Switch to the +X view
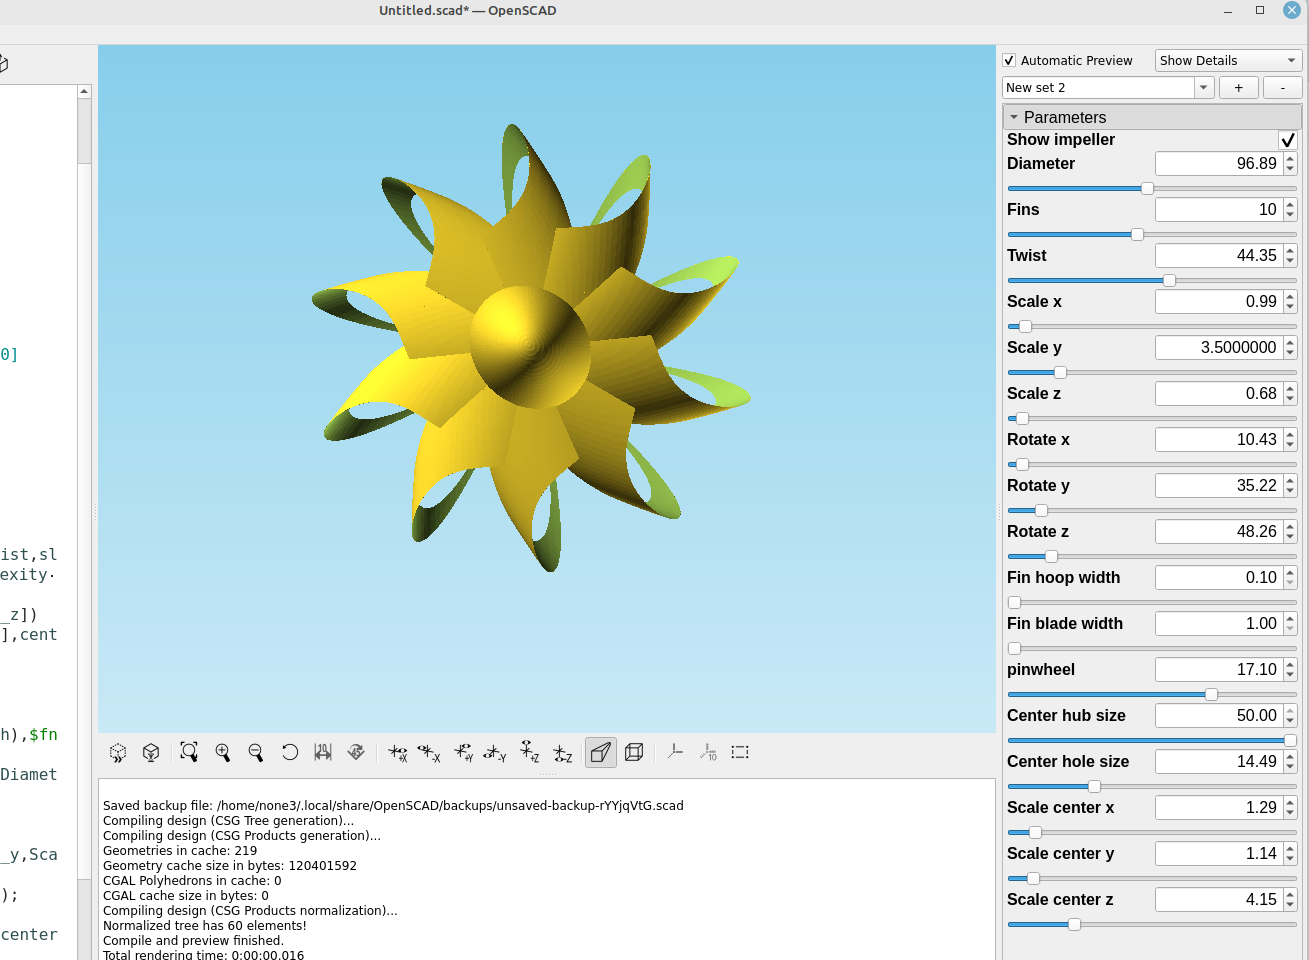Viewport: 1309px width, 960px height. coord(397,753)
